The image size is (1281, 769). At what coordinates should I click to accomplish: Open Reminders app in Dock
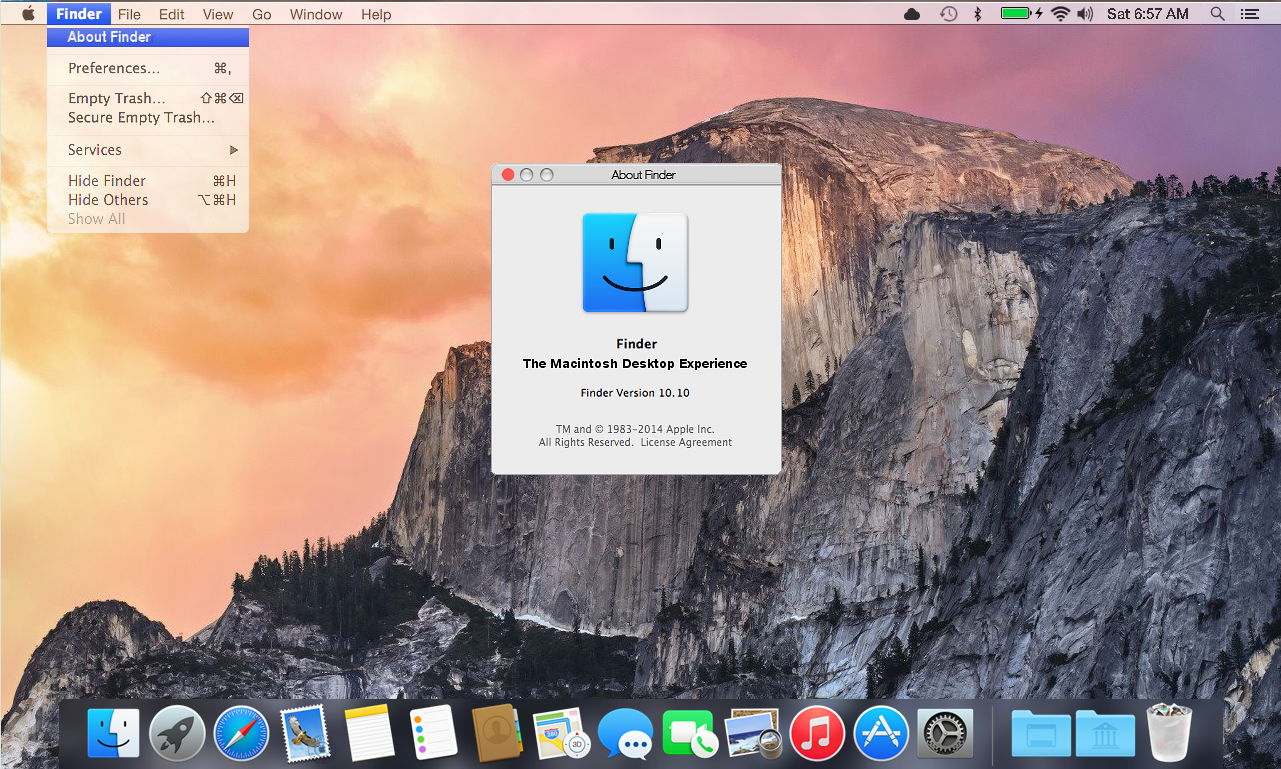433,733
